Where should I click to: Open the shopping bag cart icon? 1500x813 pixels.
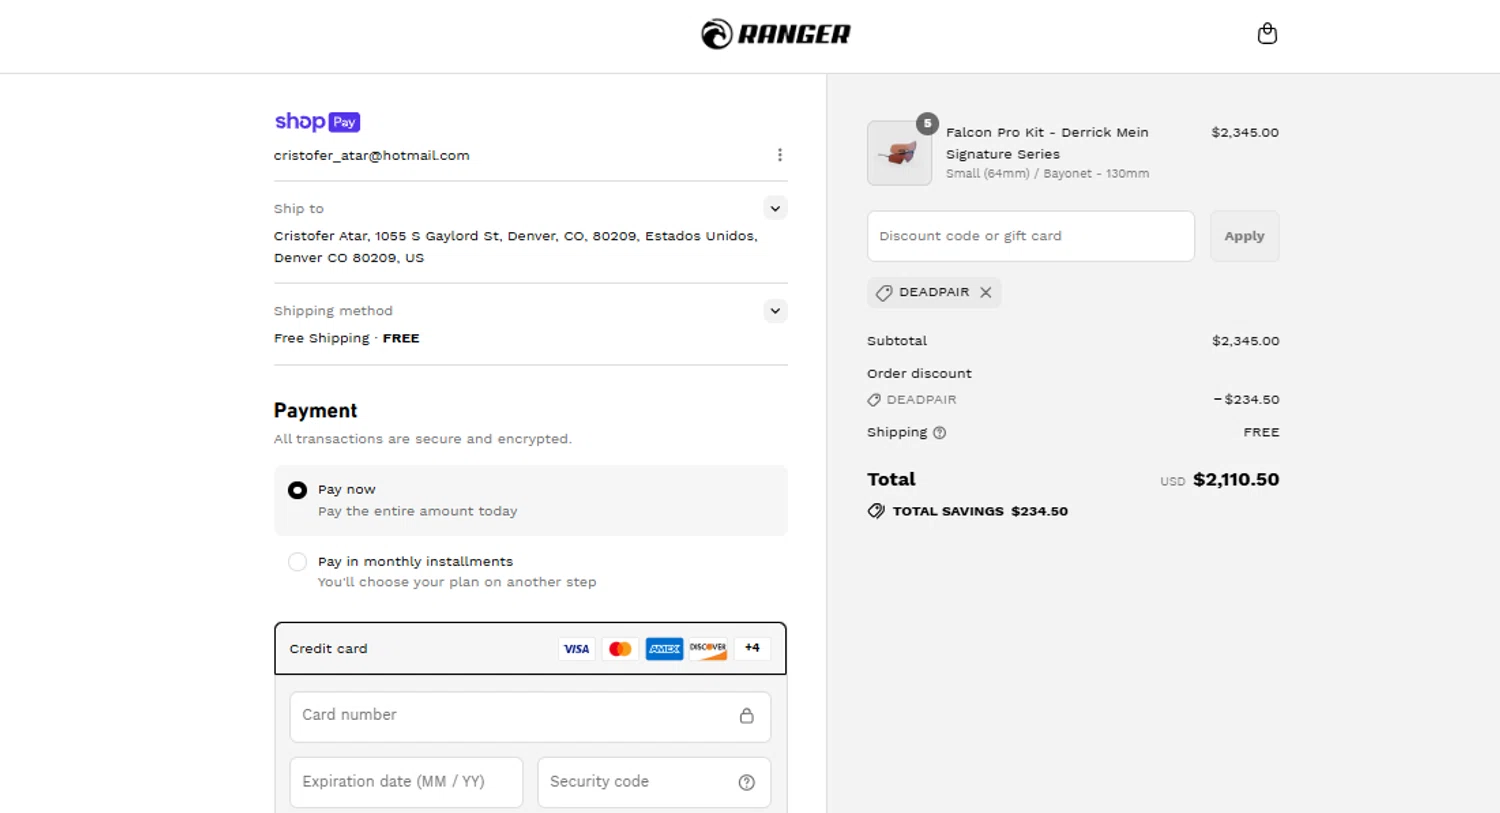point(1267,33)
